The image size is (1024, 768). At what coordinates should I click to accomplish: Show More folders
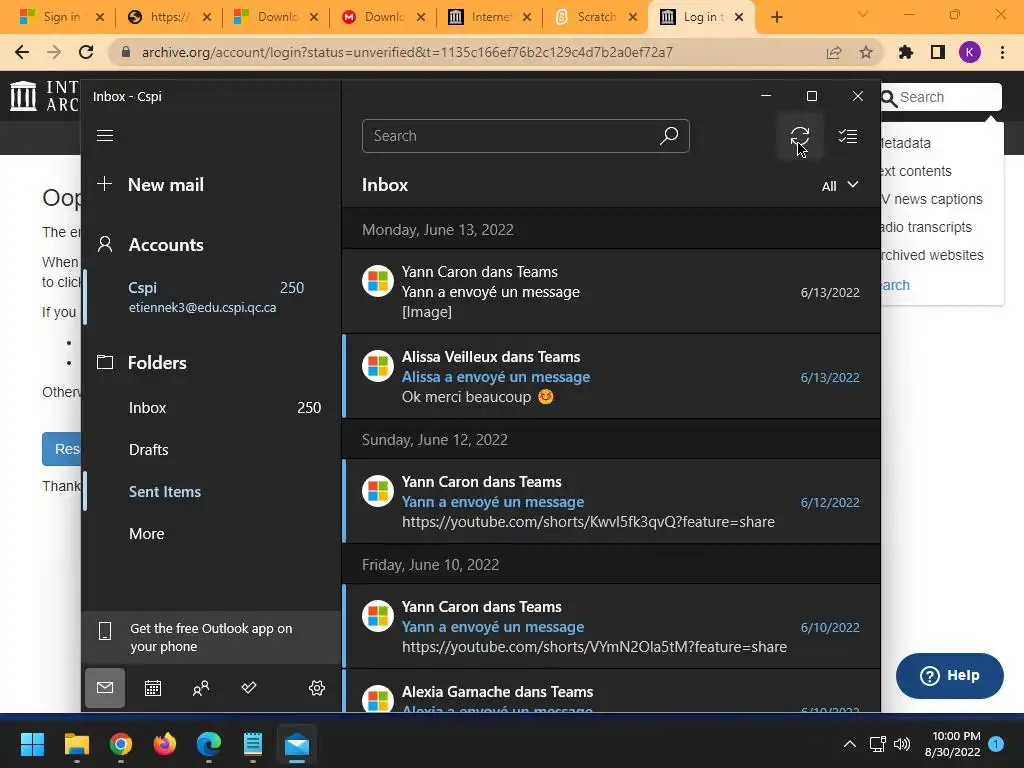212,534
